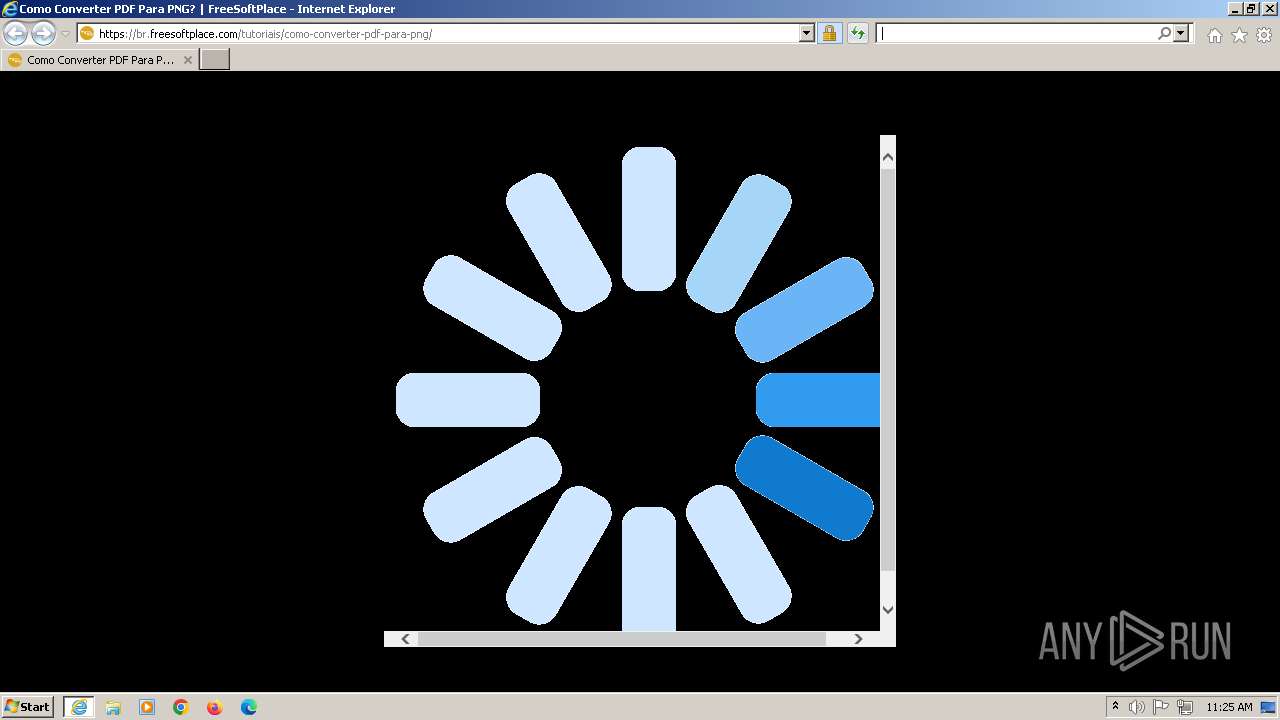Open the recent pages dropdown arrow
The height and width of the screenshot is (720, 1280).
[65, 34]
